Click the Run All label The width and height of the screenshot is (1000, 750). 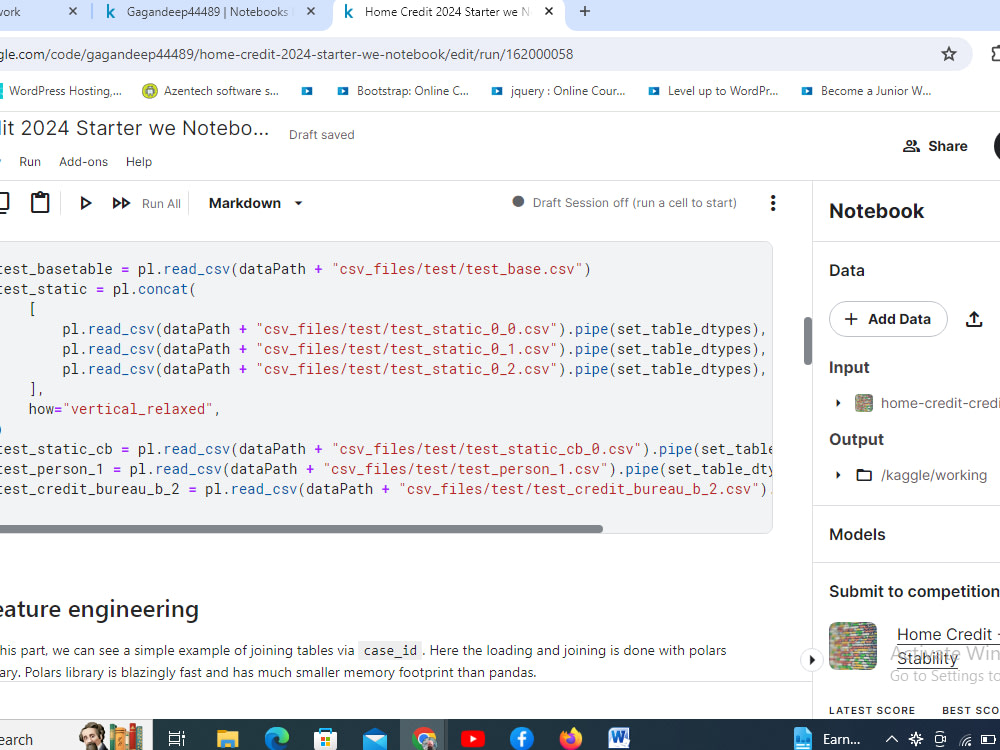161,203
